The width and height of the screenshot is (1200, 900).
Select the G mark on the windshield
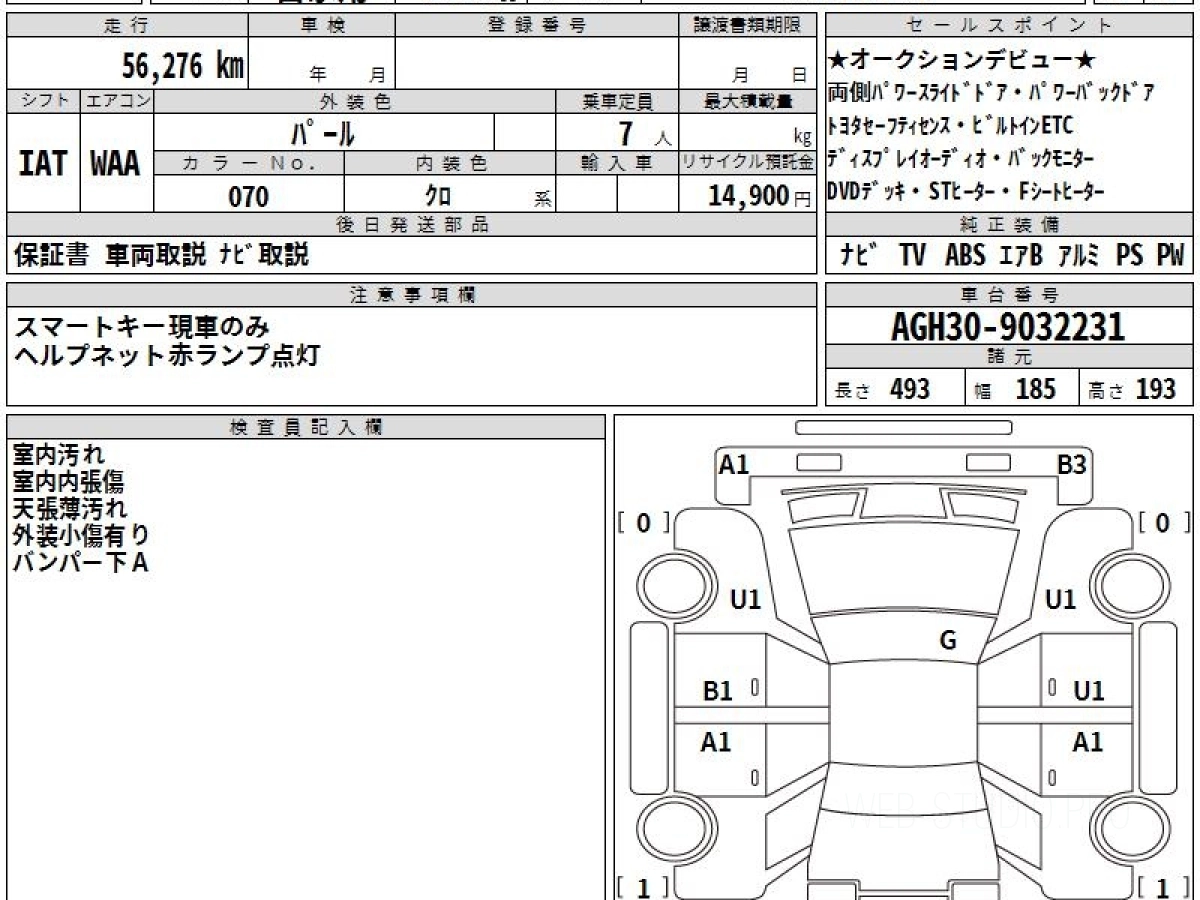948,641
